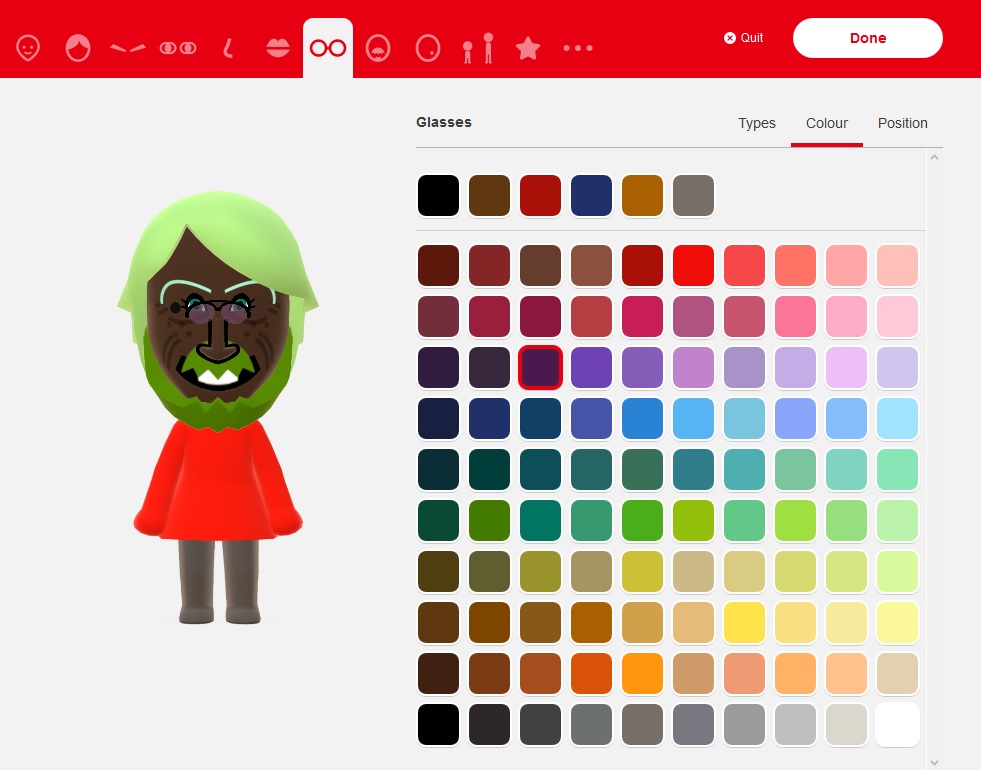Click the scroll down arrow of the colour list
The height and width of the screenshot is (770, 981).
(x=934, y=762)
